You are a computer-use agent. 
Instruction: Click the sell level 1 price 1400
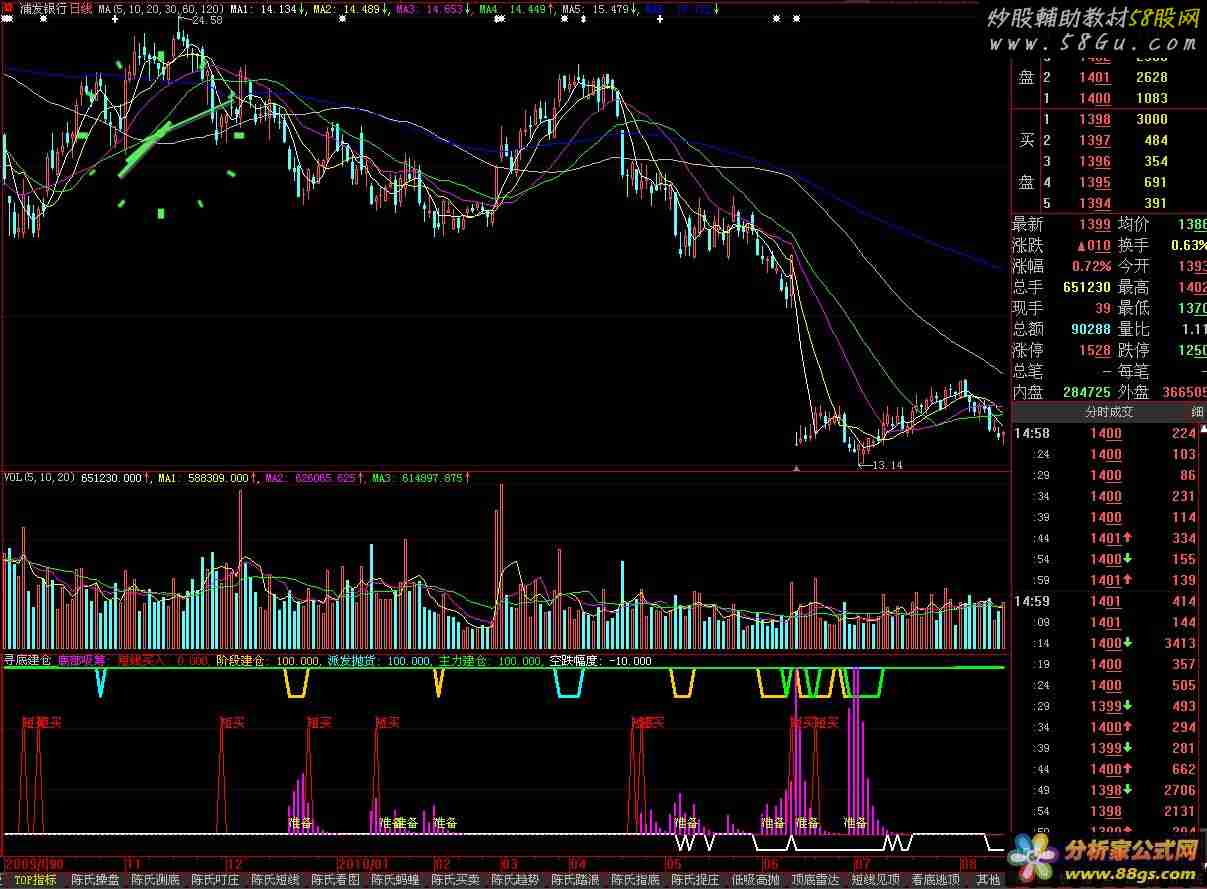[1095, 98]
